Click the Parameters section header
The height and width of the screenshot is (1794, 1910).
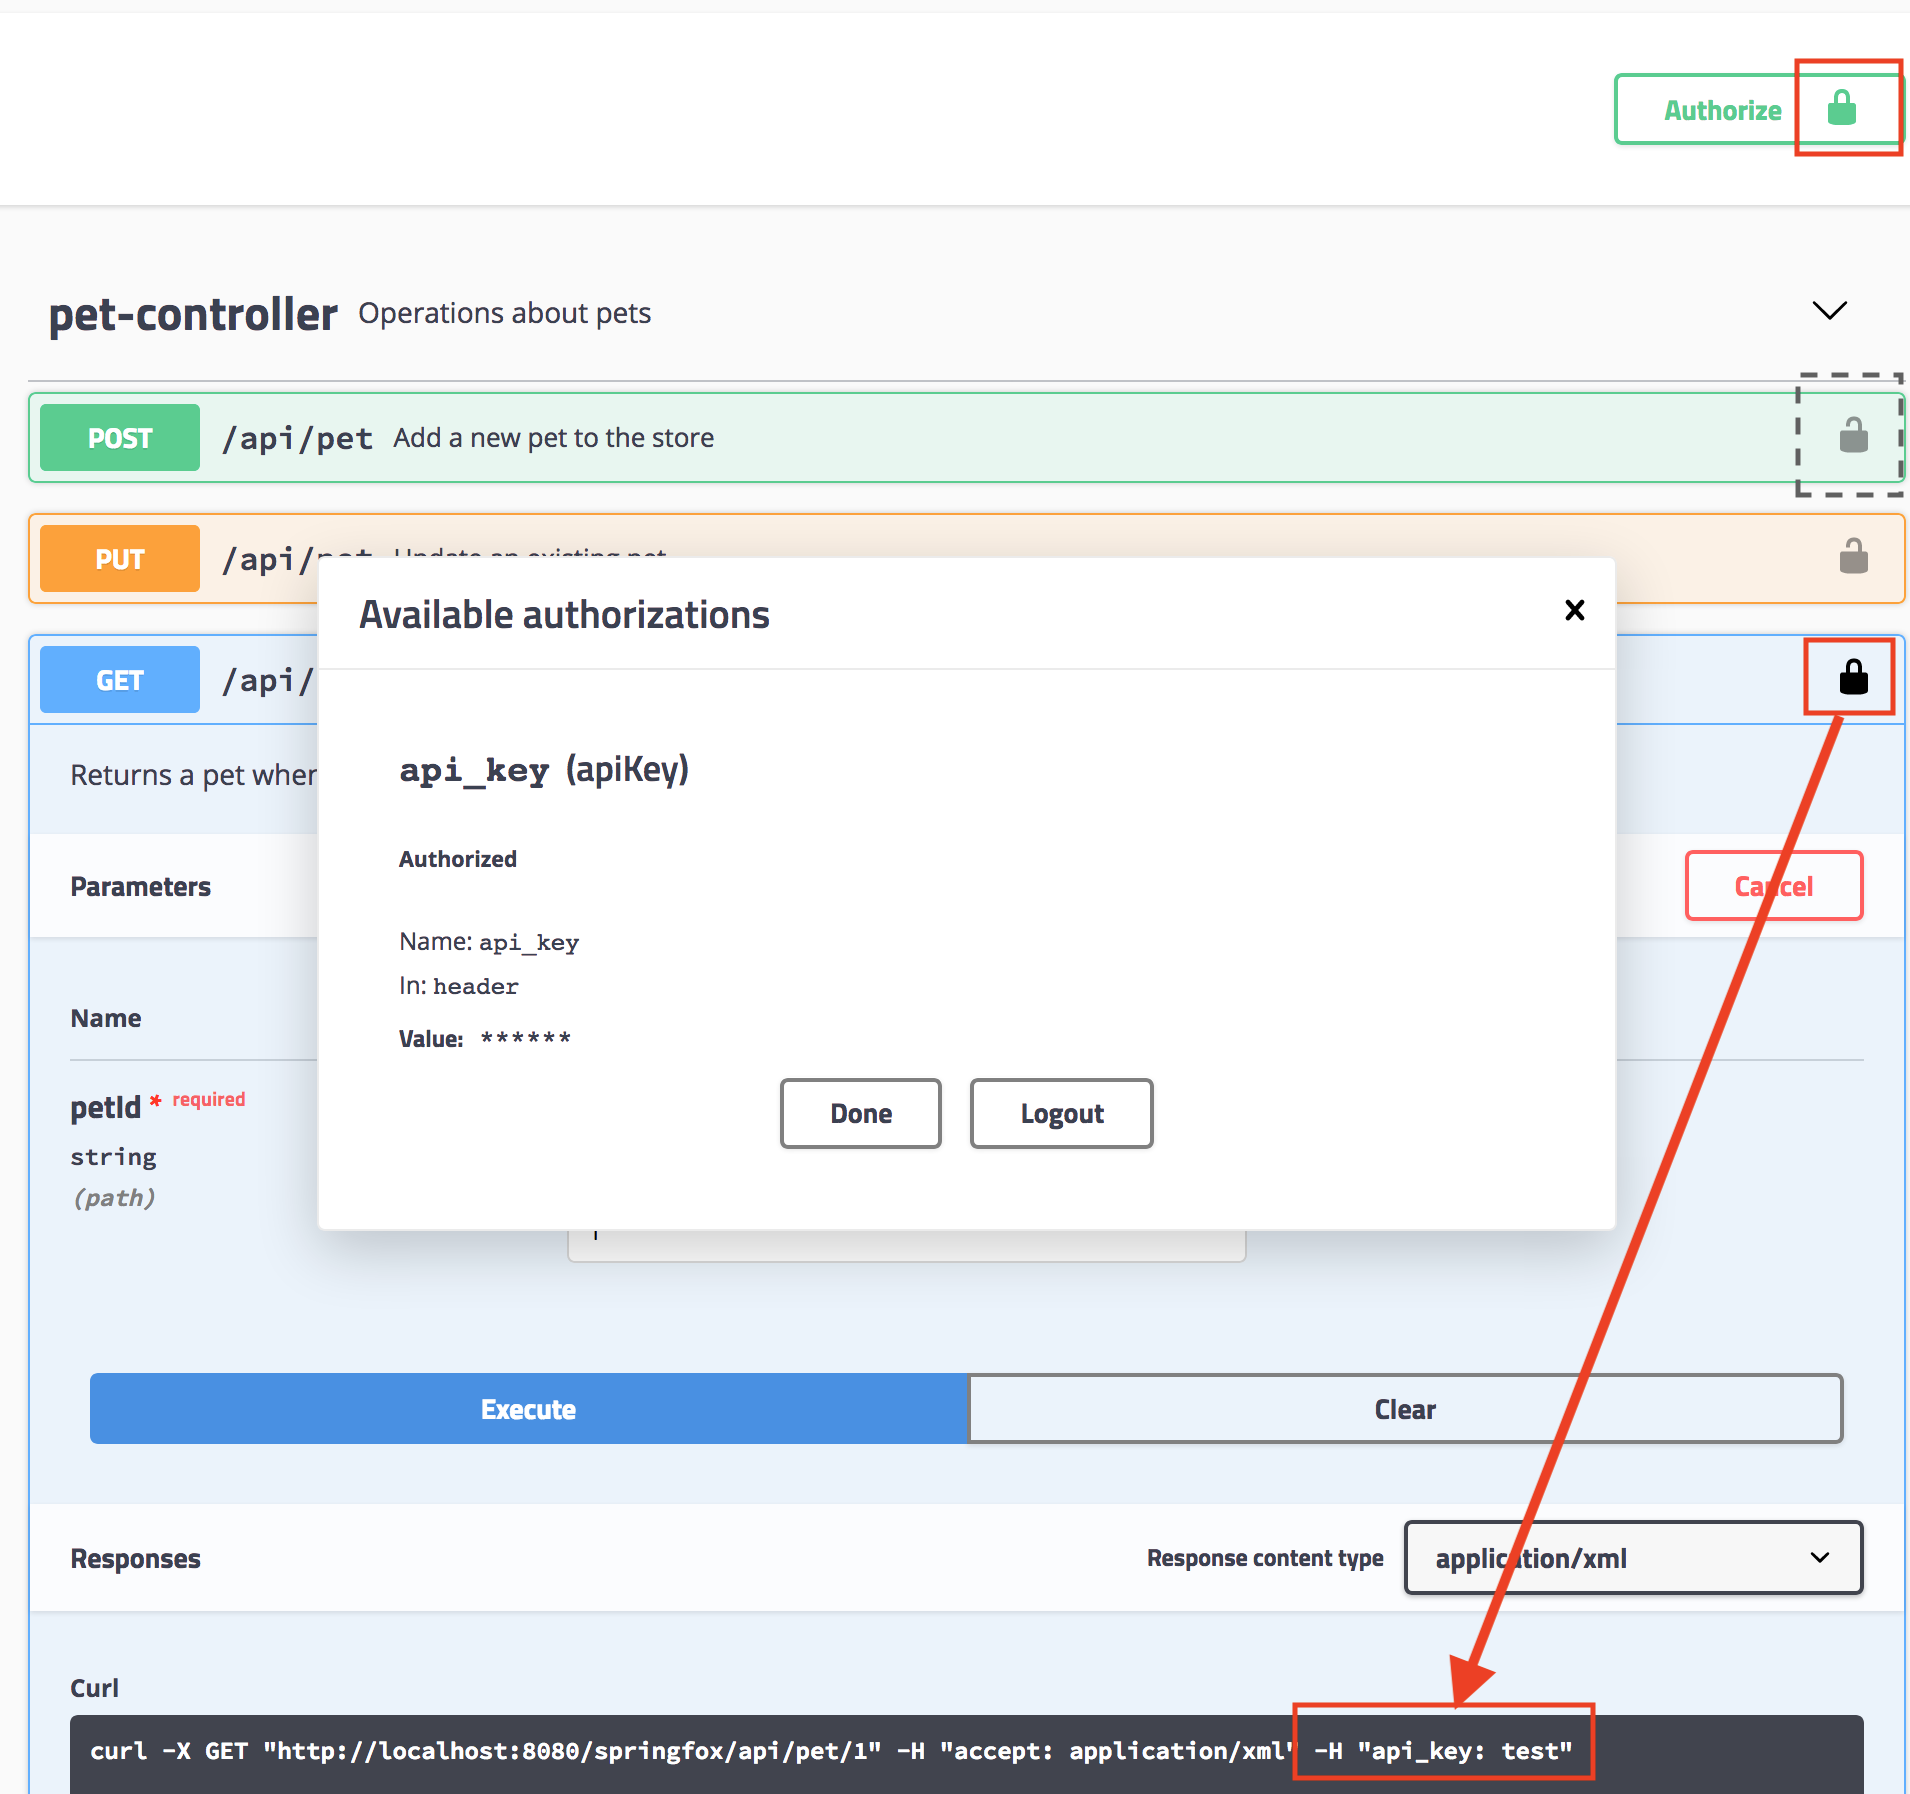[140, 886]
